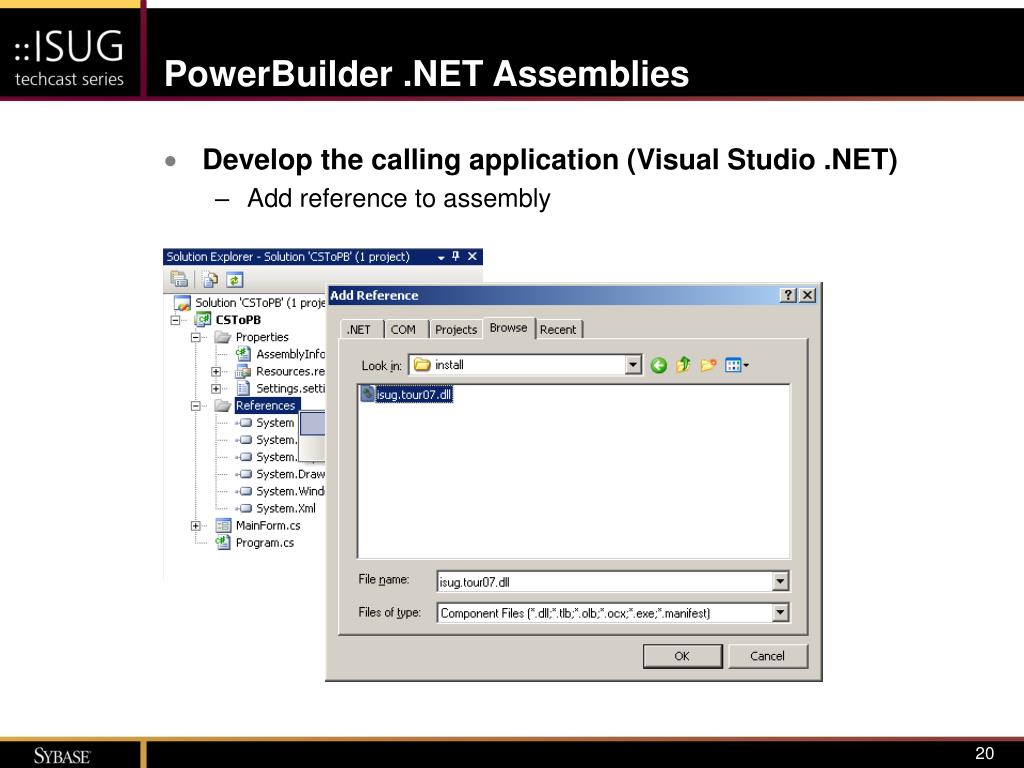
Task: Select isug.tour07.dll in the file list
Action: point(406,394)
